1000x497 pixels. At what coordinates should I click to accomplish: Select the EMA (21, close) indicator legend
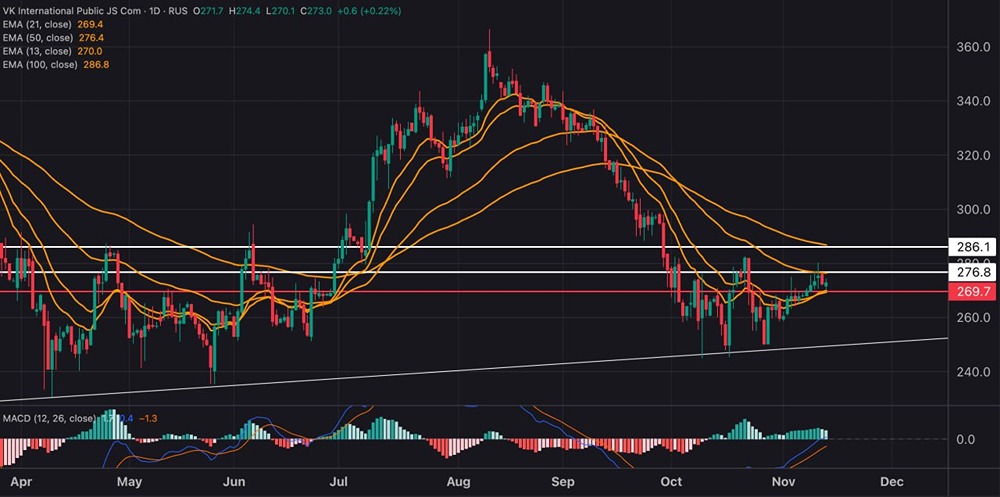pos(52,24)
